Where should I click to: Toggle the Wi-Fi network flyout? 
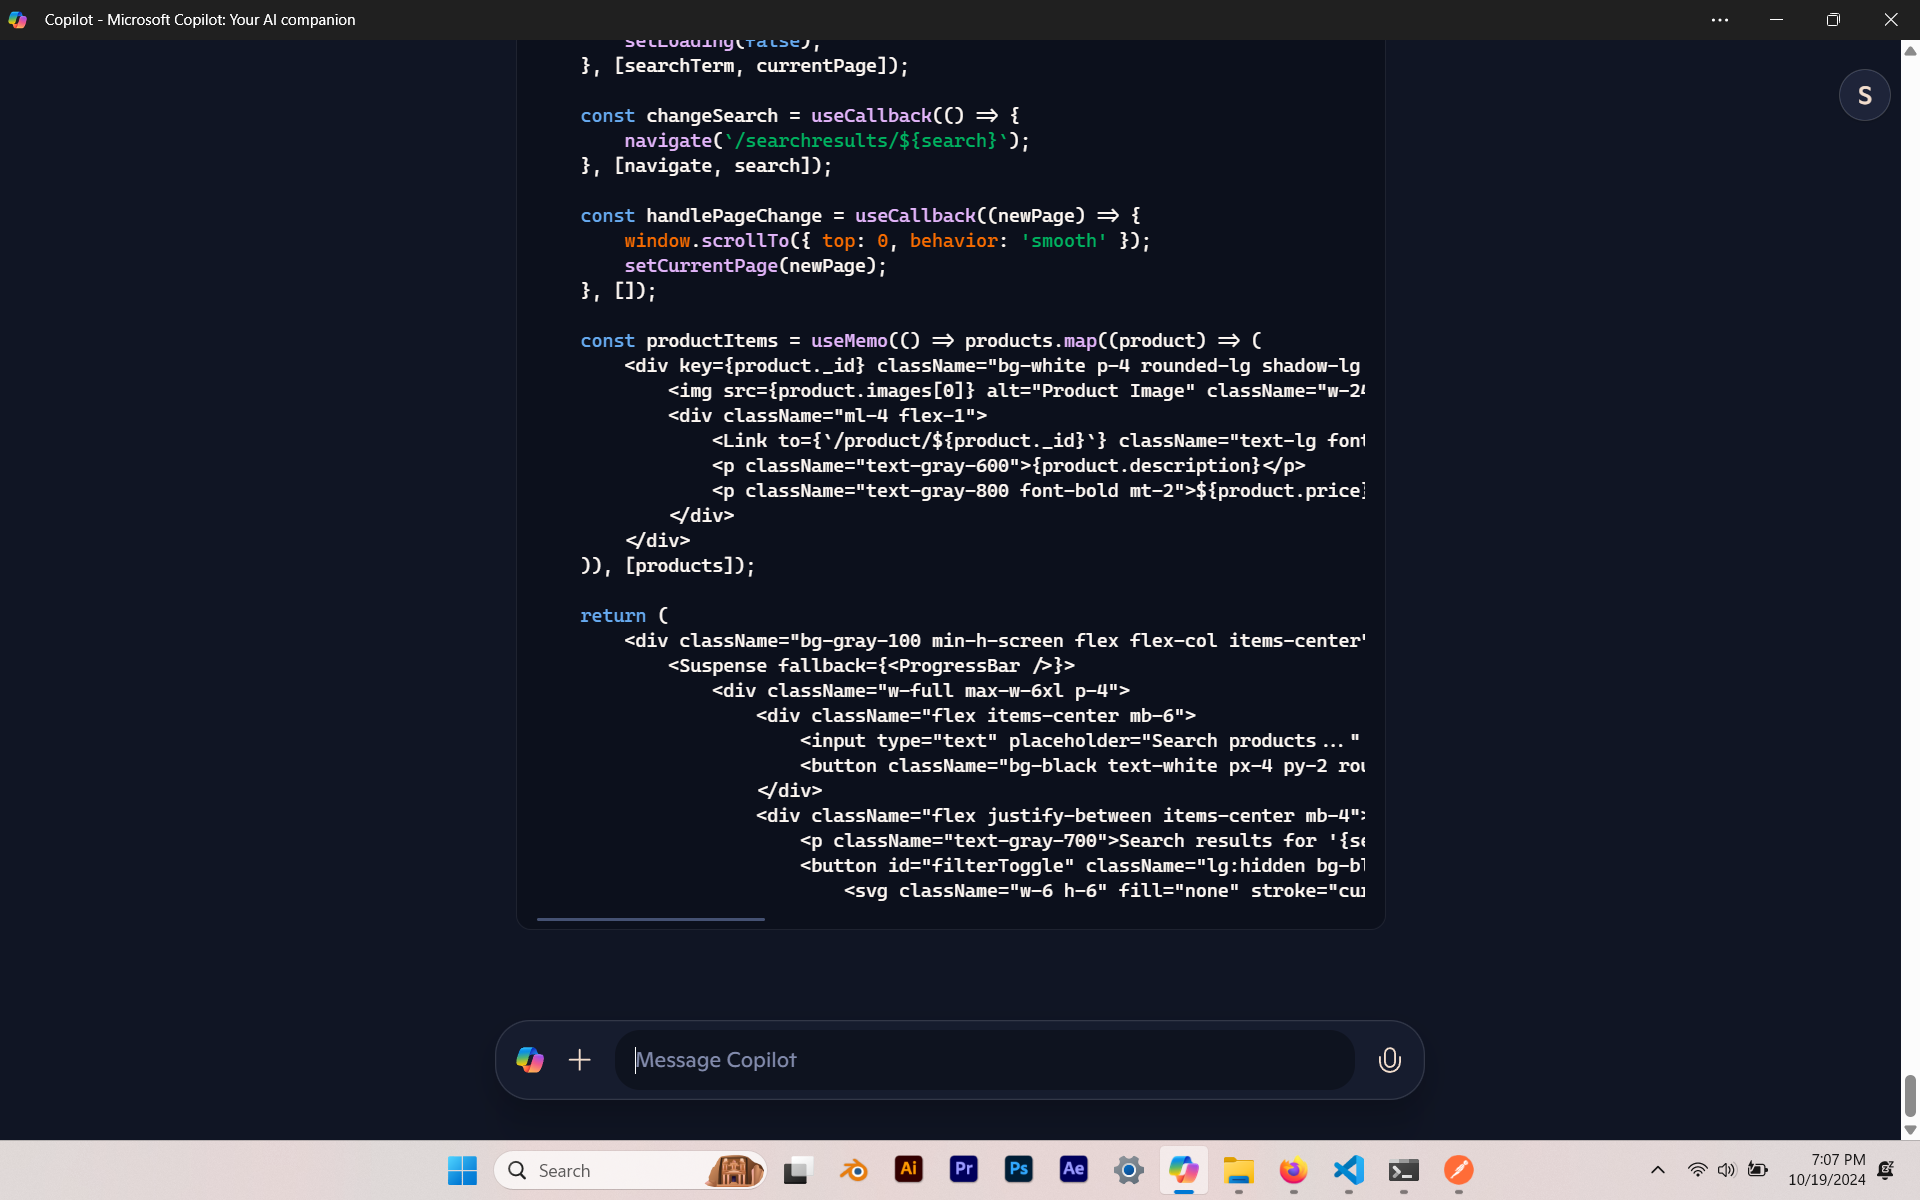point(1697,1170)
